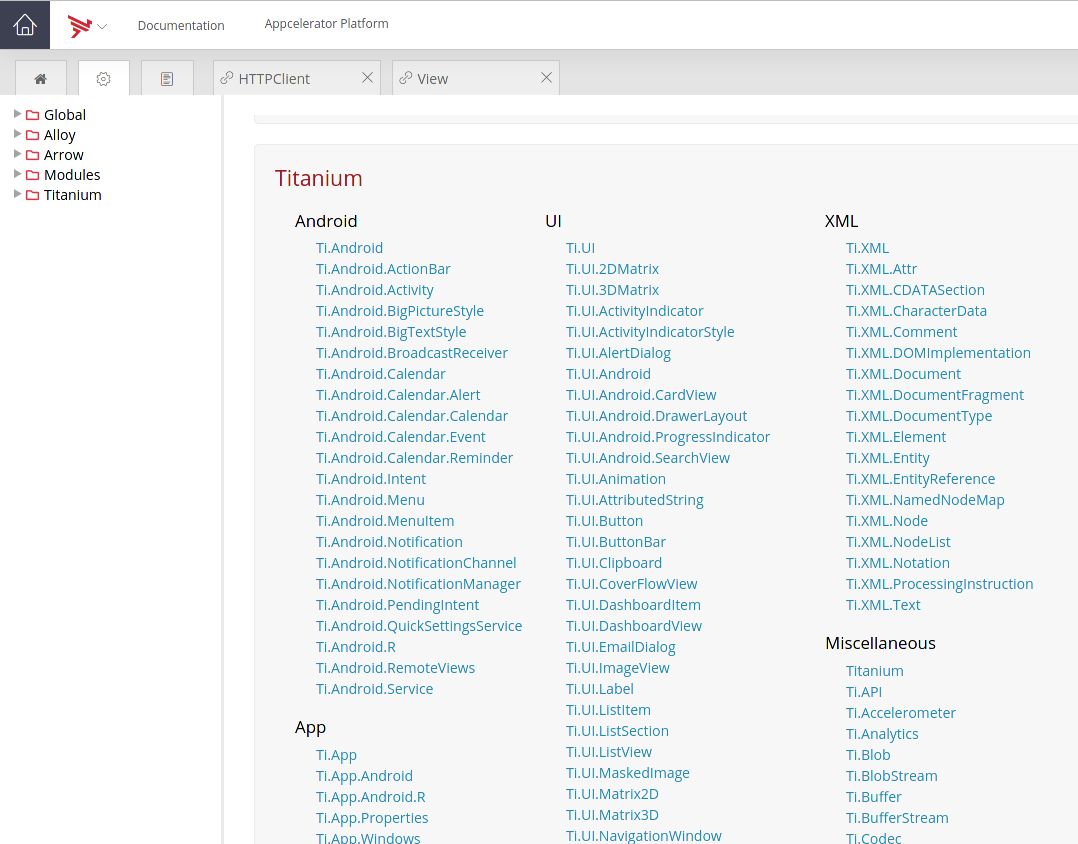Open Appcelerator Platform menu item
1078x844 pixels.
coord(327,23)
